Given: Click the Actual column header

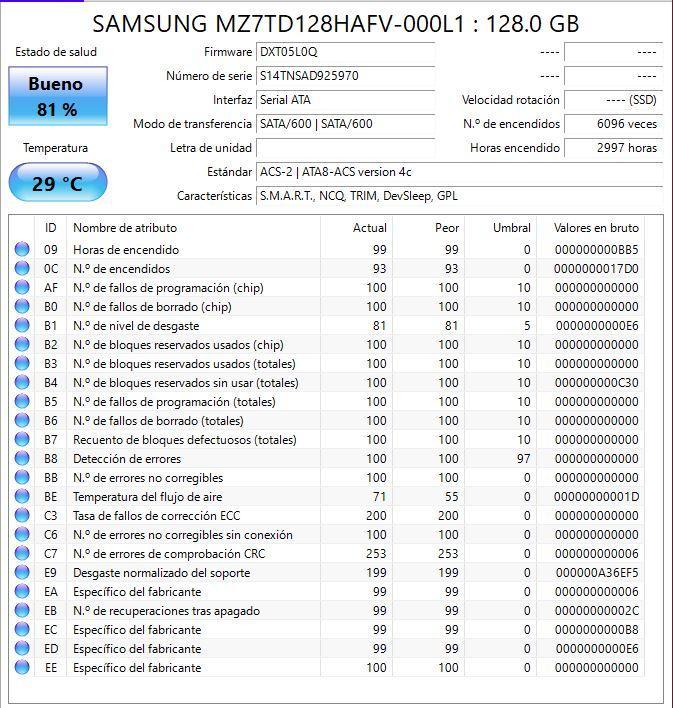Looking at the screenshot, I should (x=356, y=228).
